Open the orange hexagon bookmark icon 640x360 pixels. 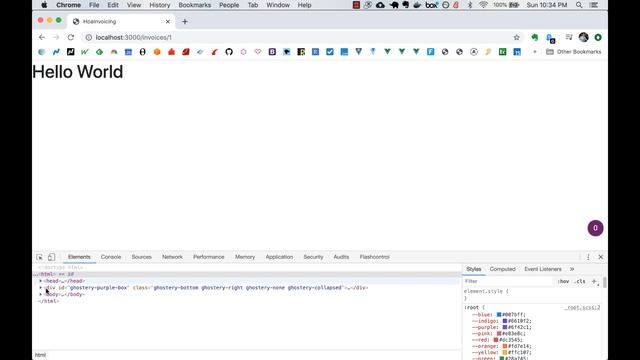click(157, 52)
